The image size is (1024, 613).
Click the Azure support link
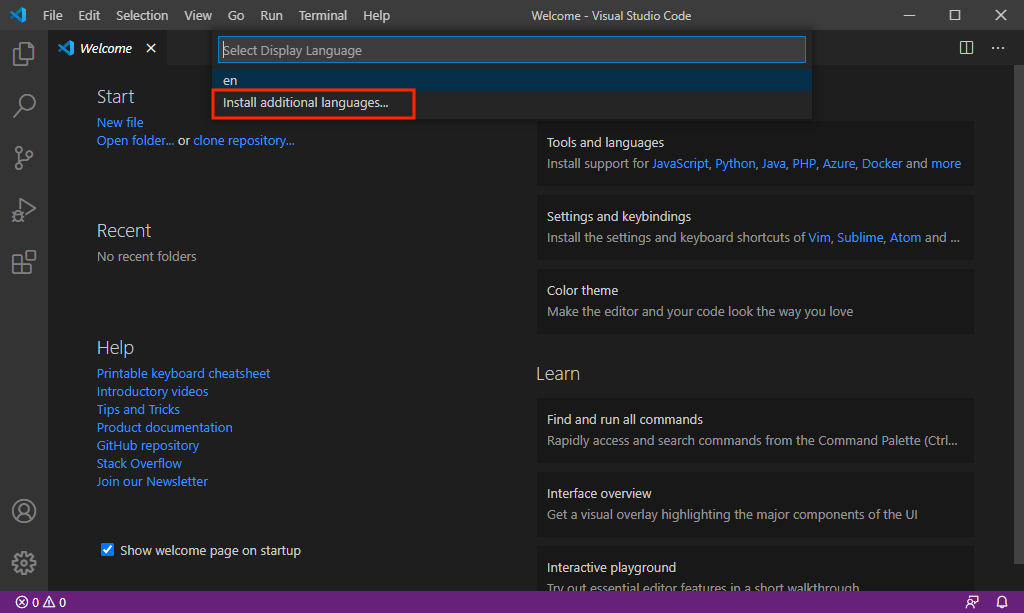[x=839, y=164]
